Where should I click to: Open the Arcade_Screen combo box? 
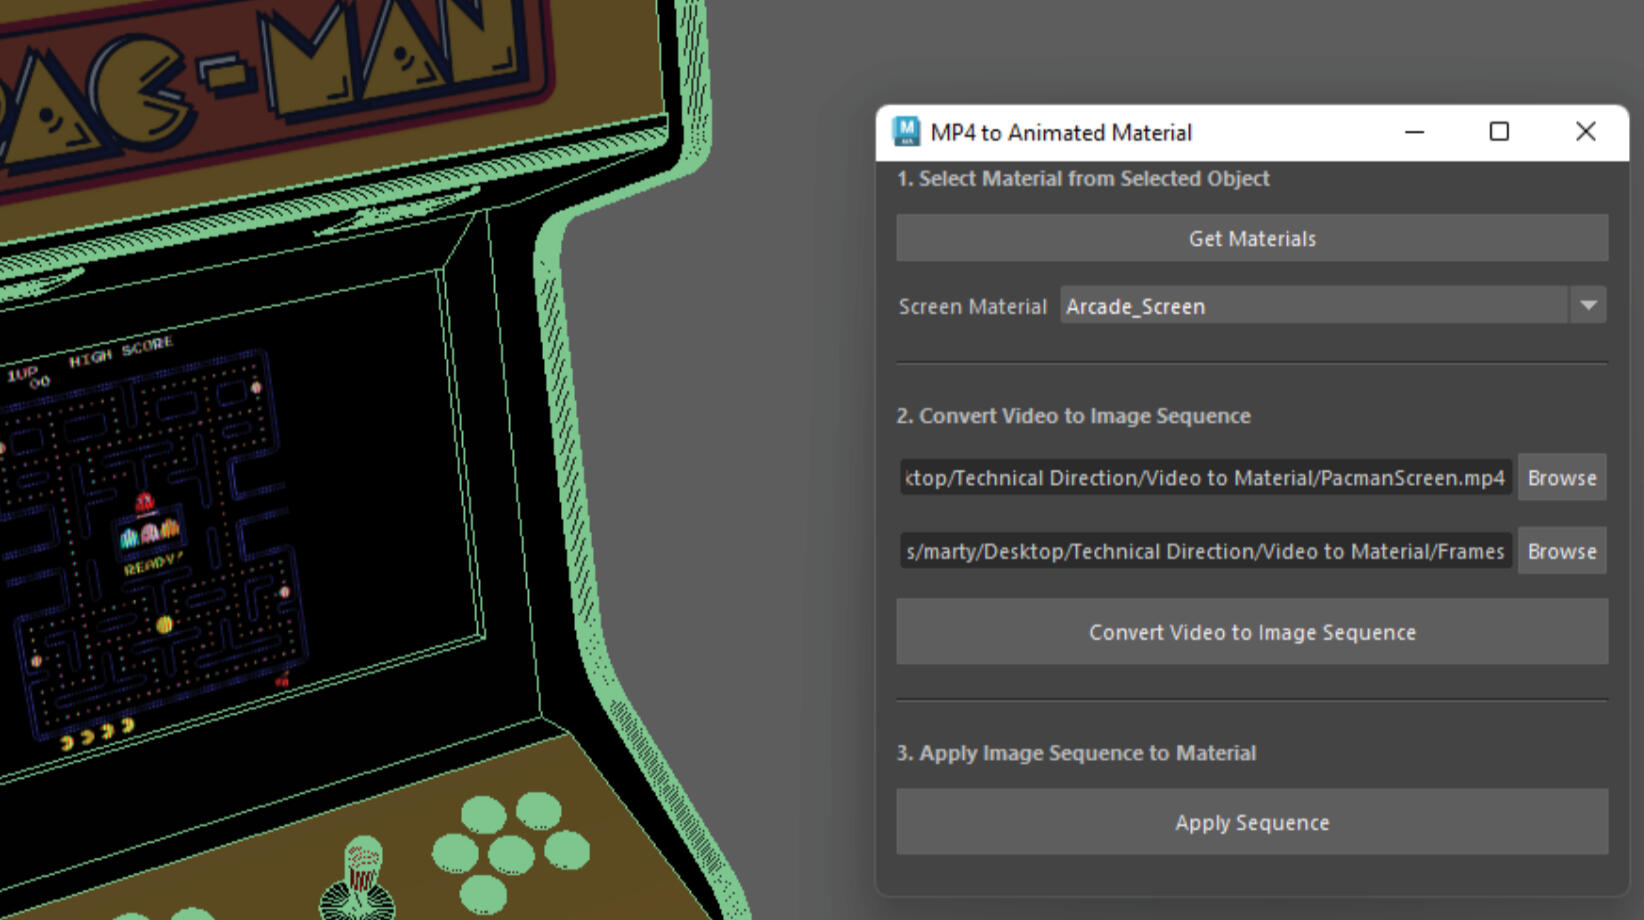[x=1312, y=306]
